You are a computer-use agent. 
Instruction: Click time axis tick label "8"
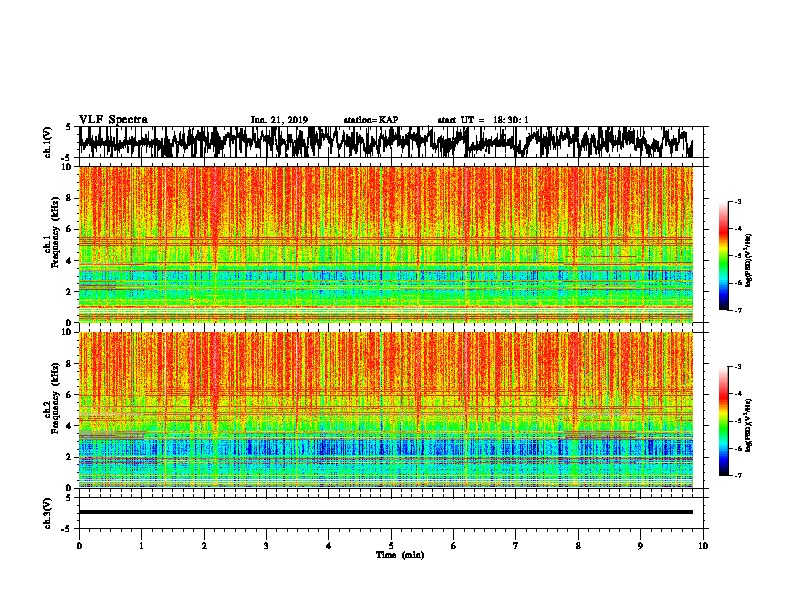click(578, 546)
